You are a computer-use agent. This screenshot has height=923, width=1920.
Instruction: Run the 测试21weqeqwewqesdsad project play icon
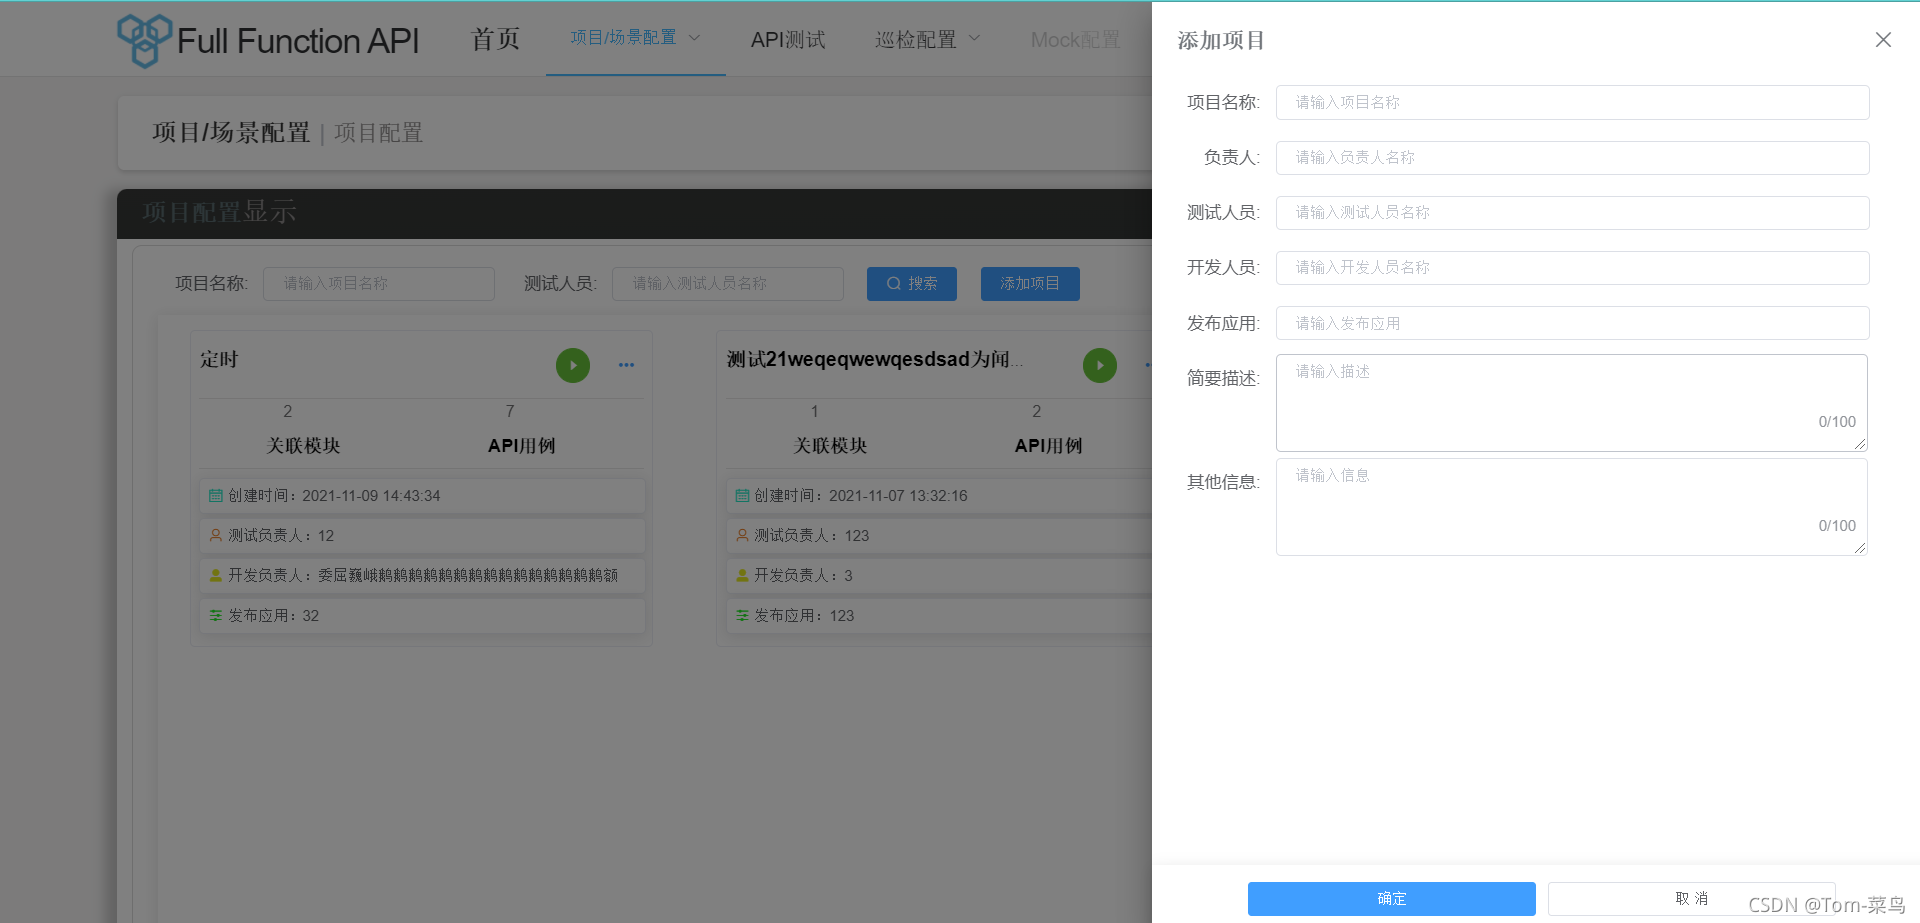tap(1100, 365)
